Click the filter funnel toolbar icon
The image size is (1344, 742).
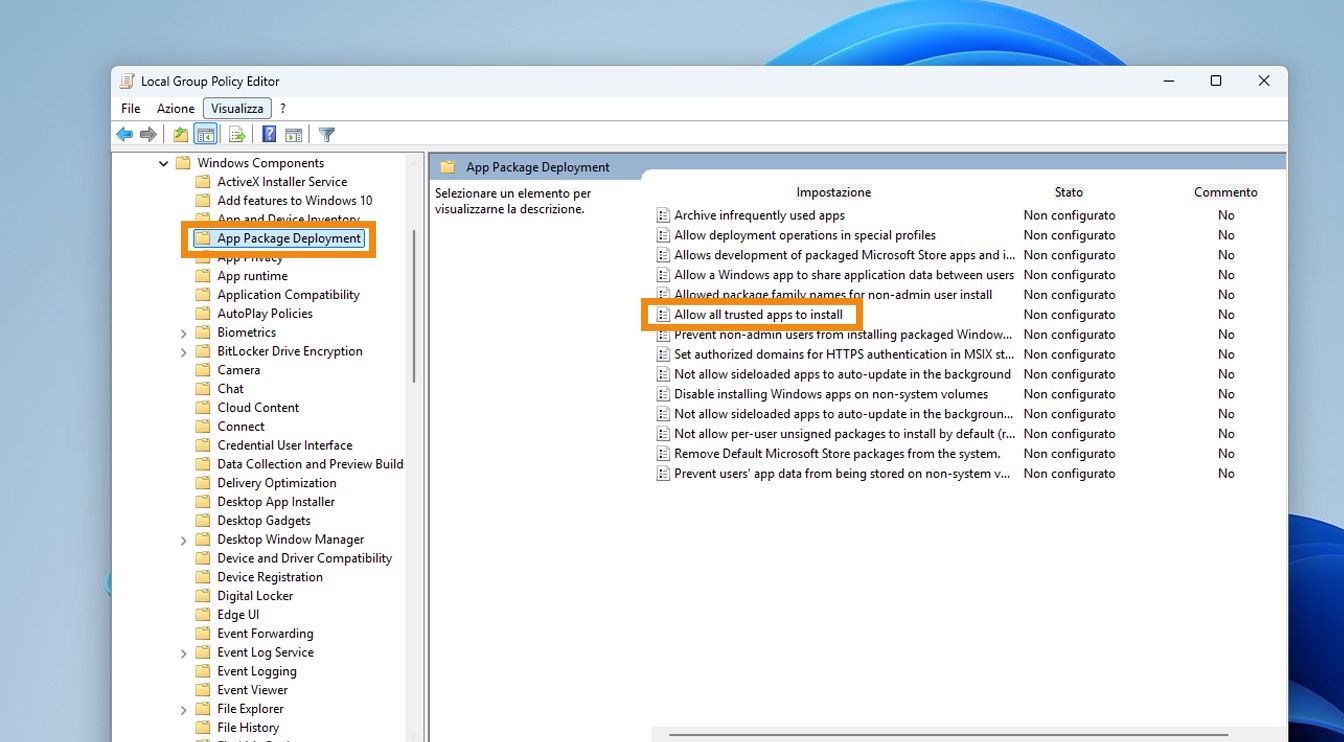click(x=327, y=134)
